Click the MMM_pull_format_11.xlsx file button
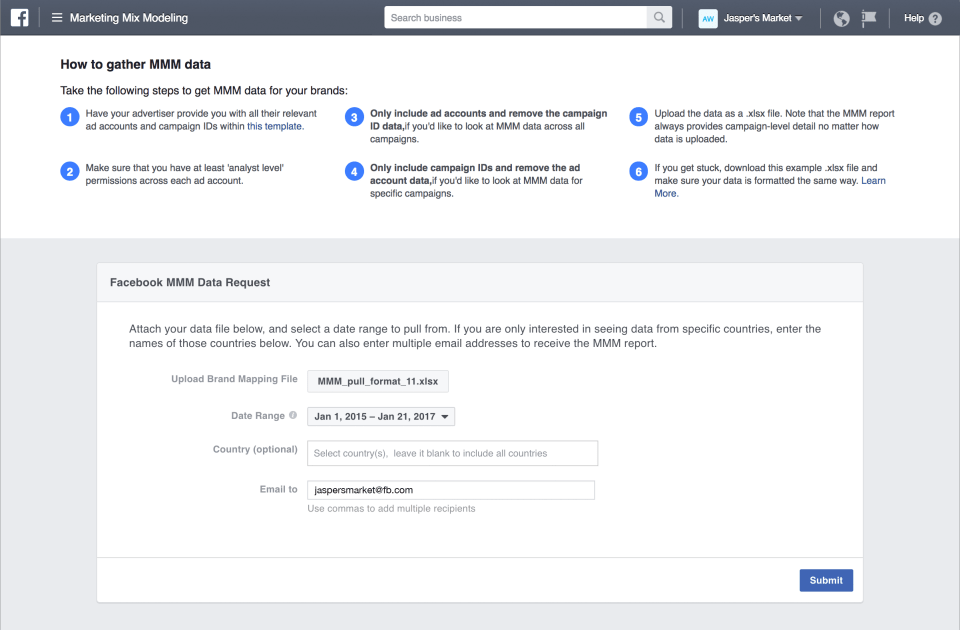This screenshot has width=960, height=630. 378,381
